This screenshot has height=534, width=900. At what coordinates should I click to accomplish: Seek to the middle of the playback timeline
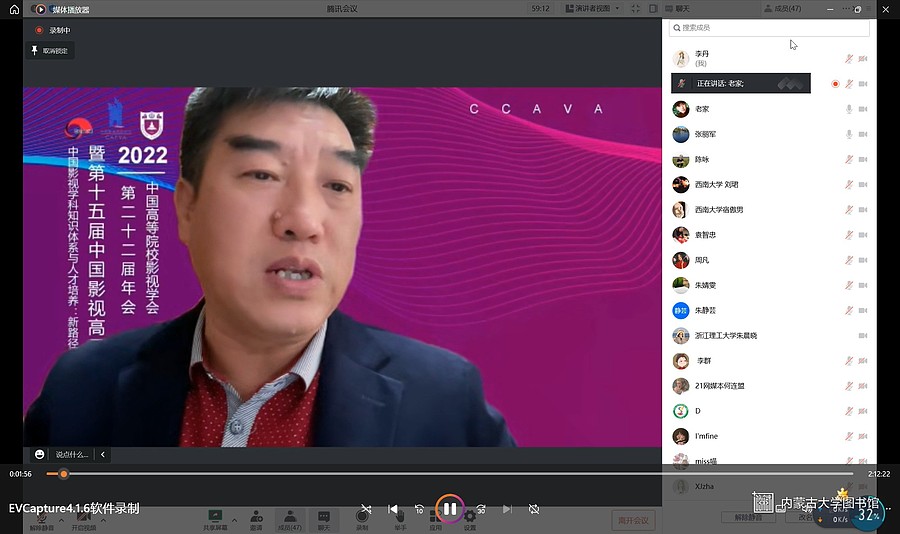(x=450, y=474)
